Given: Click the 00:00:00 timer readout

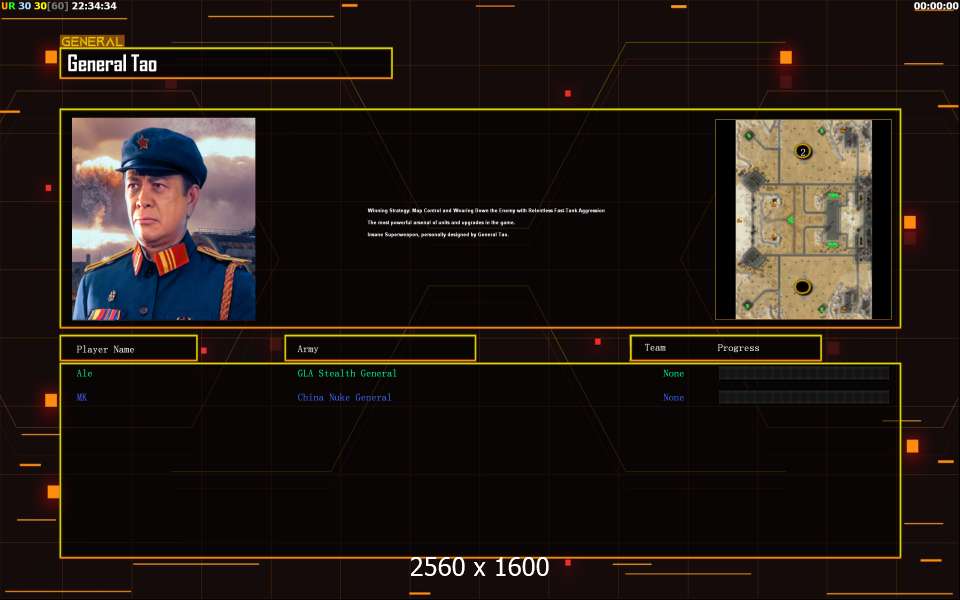Looking at the screenshot, I should [x=936, y=6].
